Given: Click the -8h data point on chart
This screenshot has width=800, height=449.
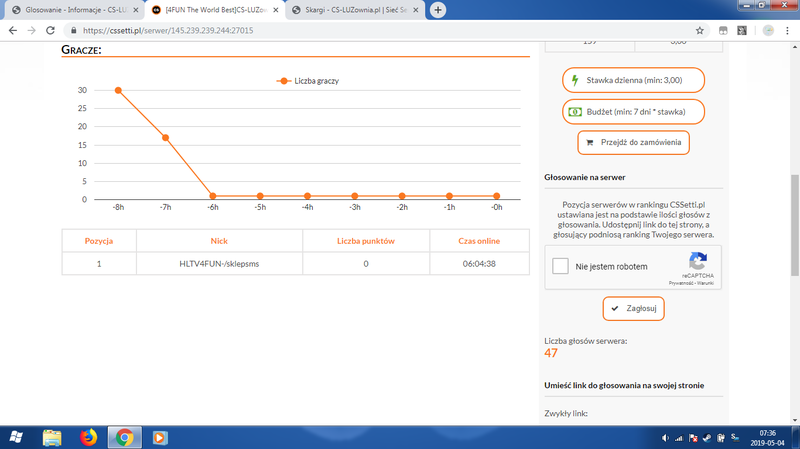Looking at the screenshot, I should (x=118, y=90).
